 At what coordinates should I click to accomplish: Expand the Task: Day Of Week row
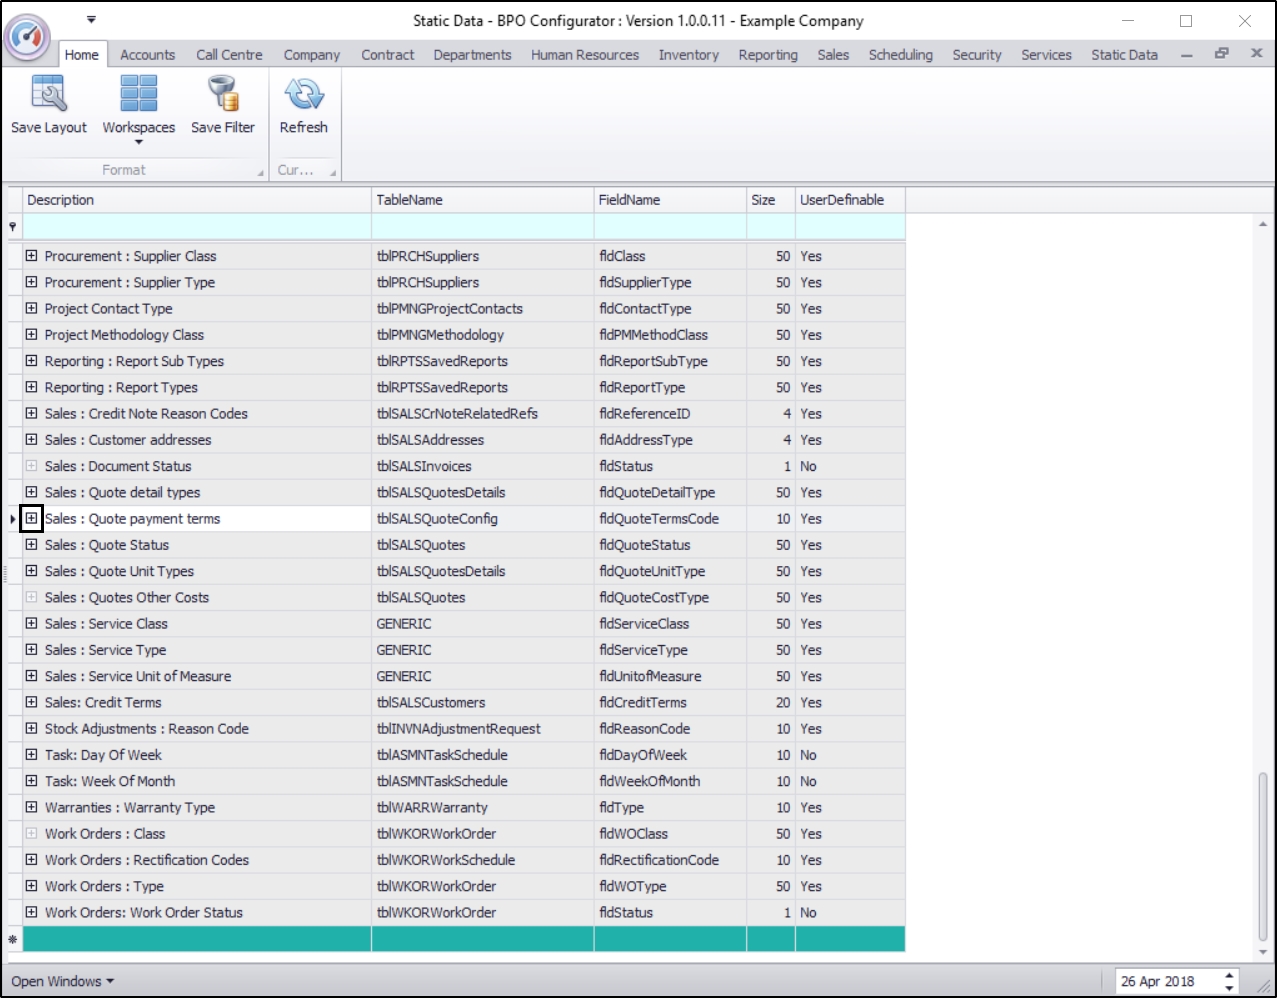pyautogui.click(x=31, y=755)
